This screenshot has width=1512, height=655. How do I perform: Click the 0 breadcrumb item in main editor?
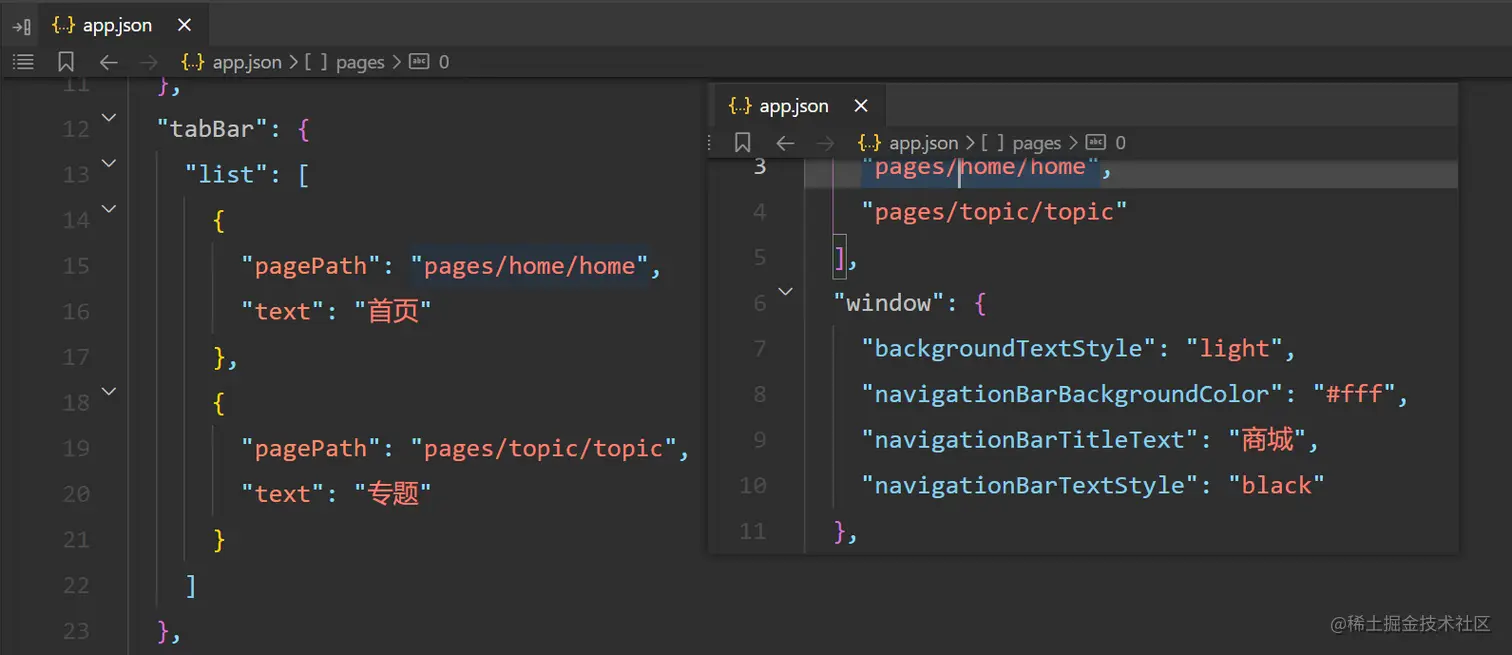[x=430, y=62]
